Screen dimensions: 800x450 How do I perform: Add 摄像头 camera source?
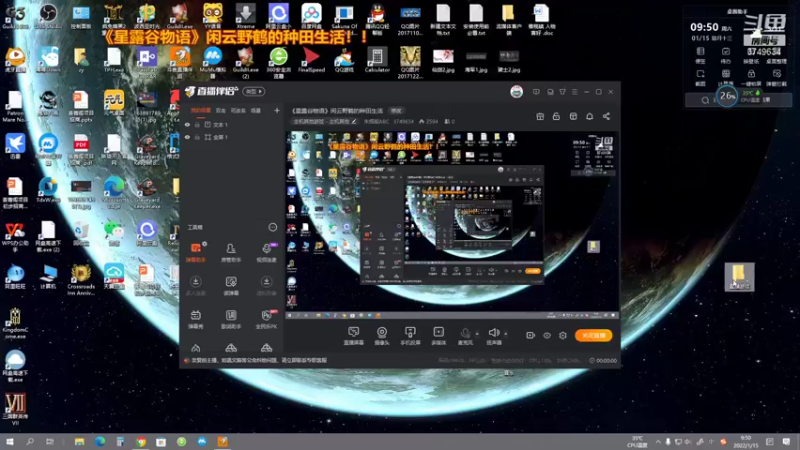382,336
